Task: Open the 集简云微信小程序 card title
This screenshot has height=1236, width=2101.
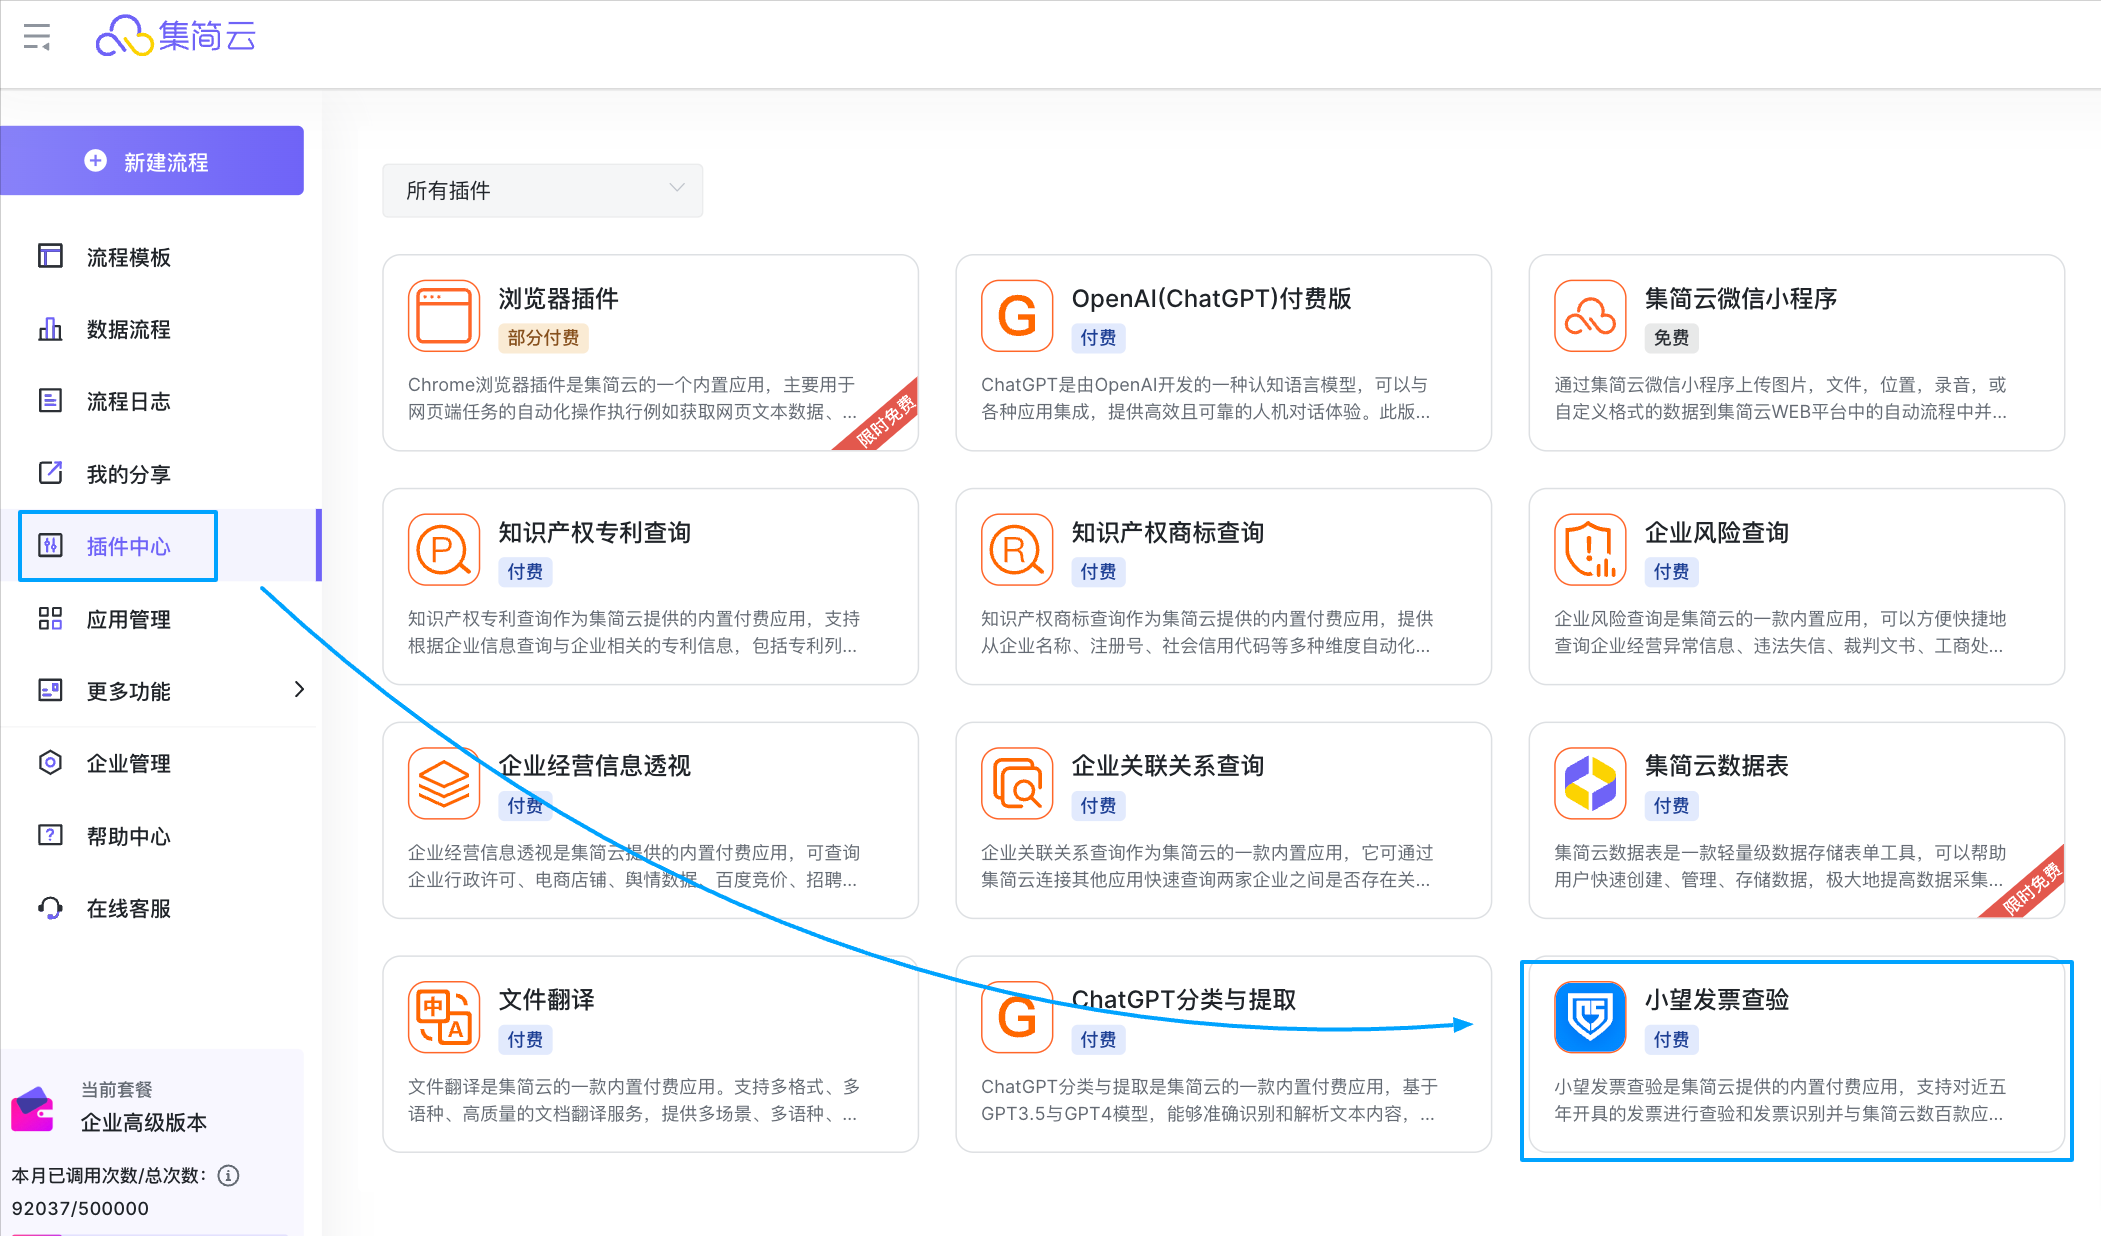Action: coord(1740,298)
